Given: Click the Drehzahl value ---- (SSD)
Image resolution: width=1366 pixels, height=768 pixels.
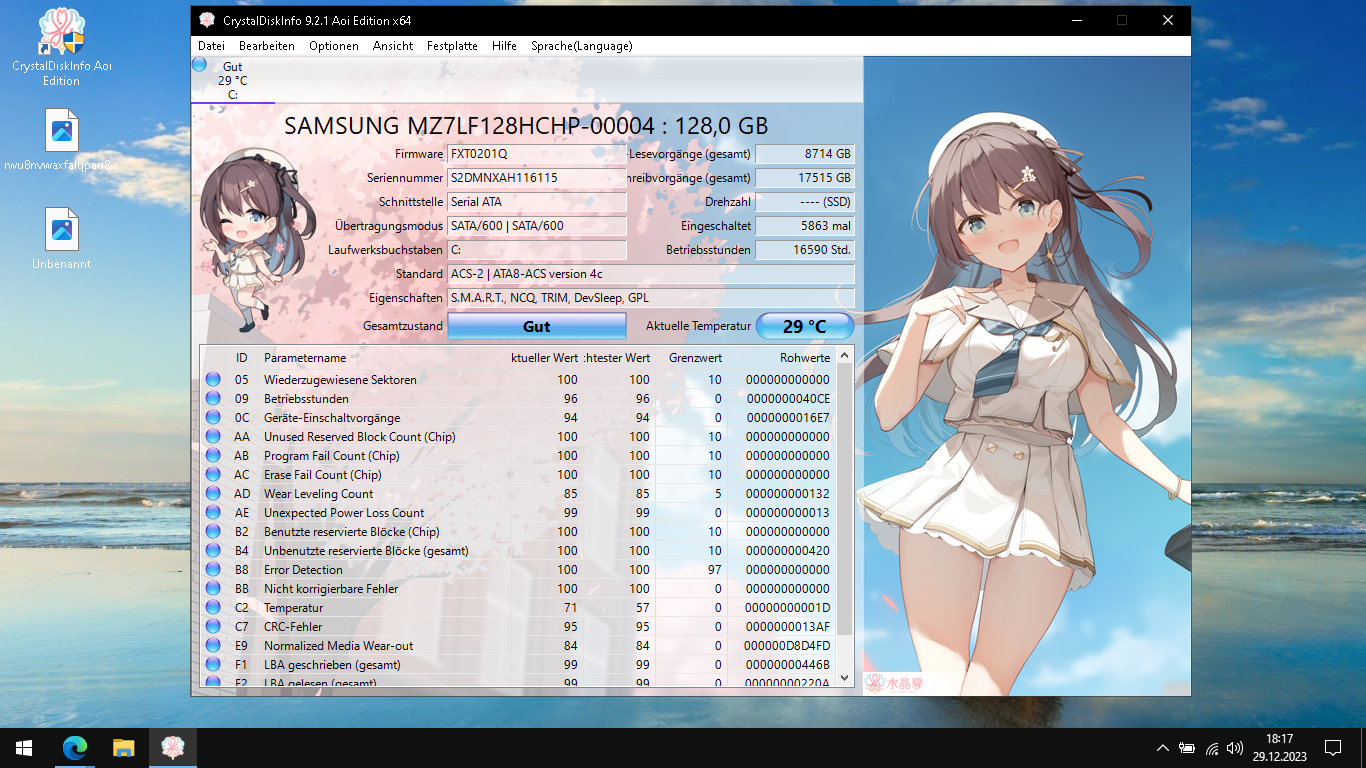Looking at the screenshot, I should 805,202.
